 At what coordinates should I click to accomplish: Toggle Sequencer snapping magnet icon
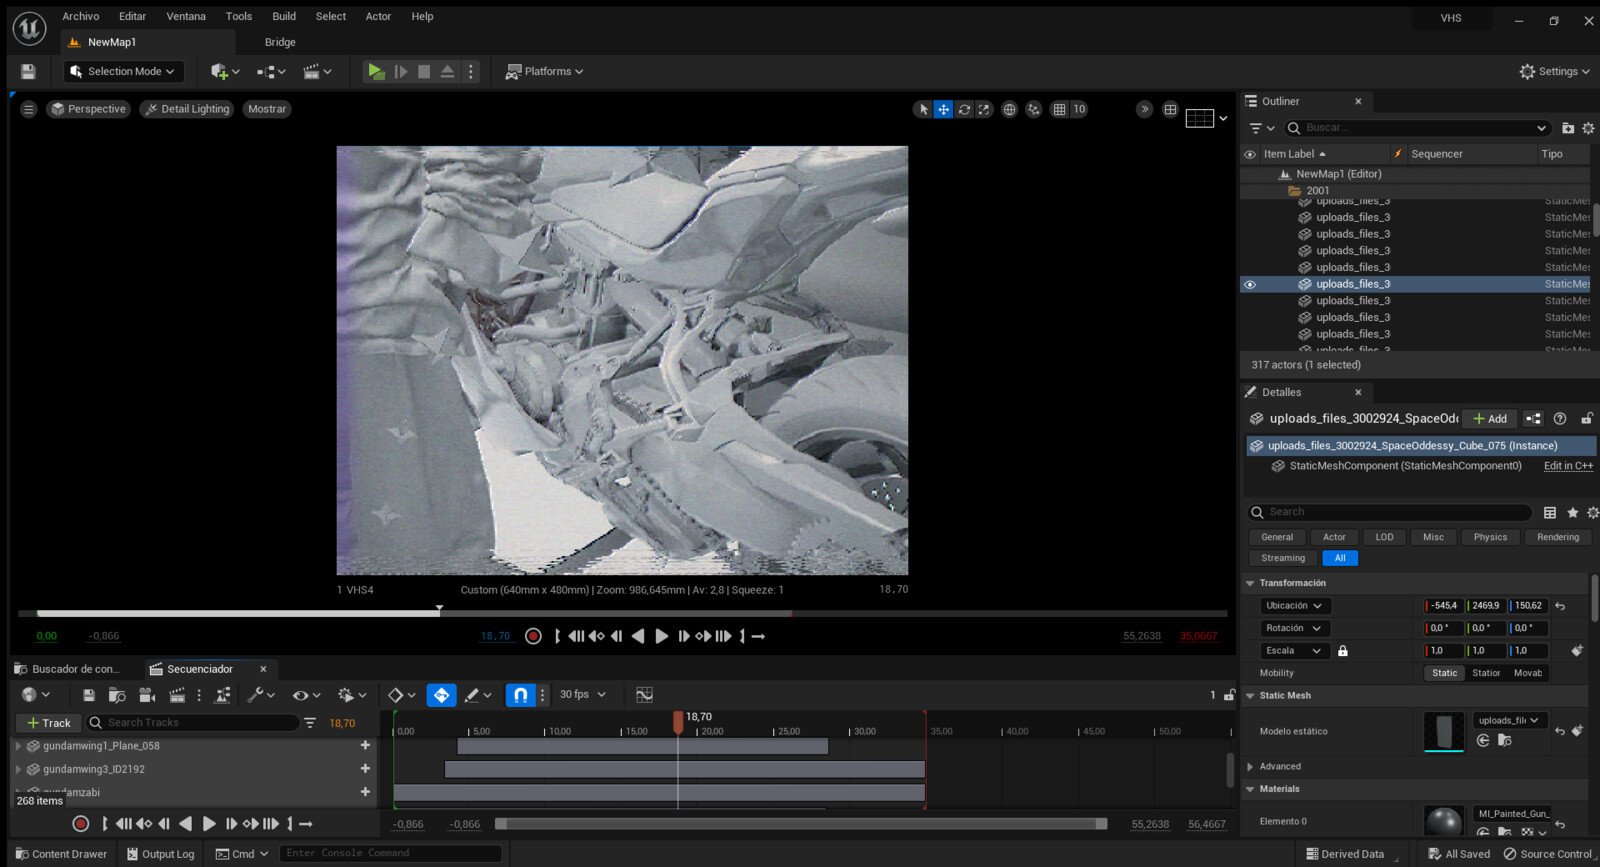[x=520, y=694]
